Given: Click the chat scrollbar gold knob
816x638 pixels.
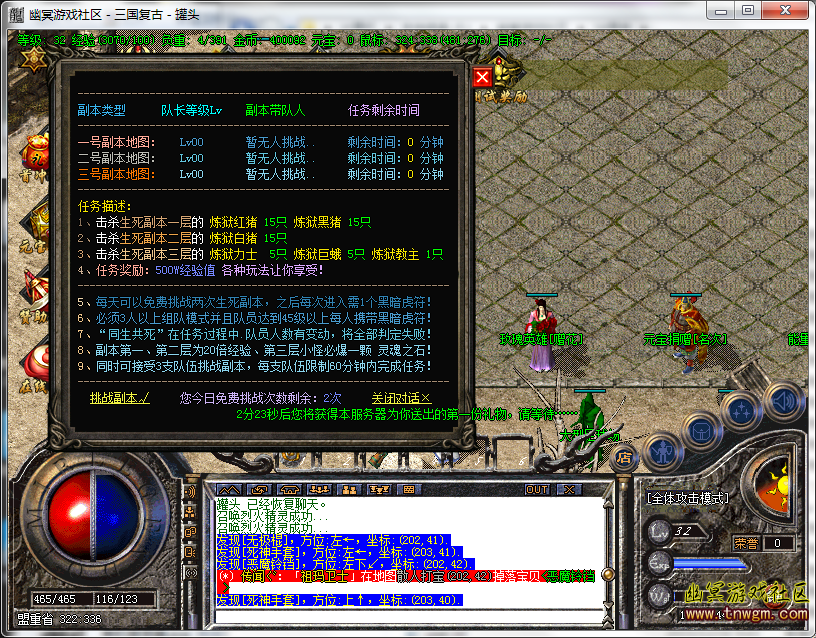Looking at the screenshot, I should click(607, 575).
